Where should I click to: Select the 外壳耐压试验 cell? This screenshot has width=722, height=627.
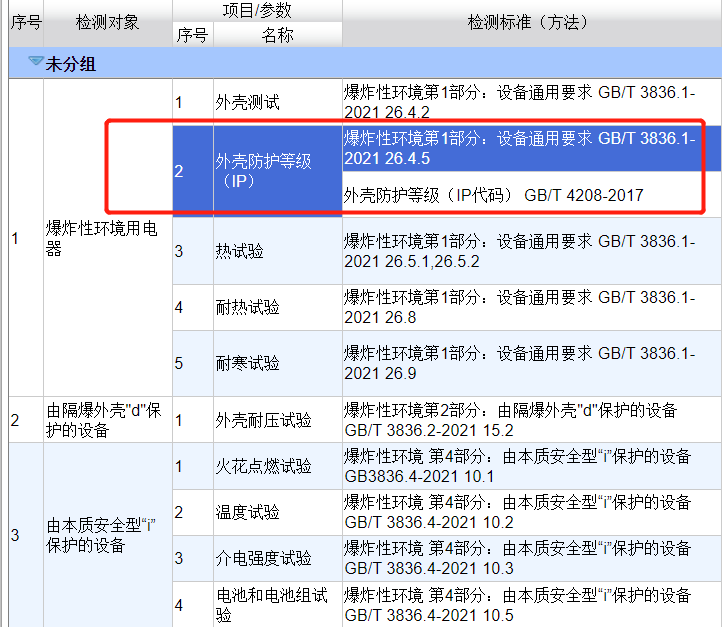coord(278,420)
